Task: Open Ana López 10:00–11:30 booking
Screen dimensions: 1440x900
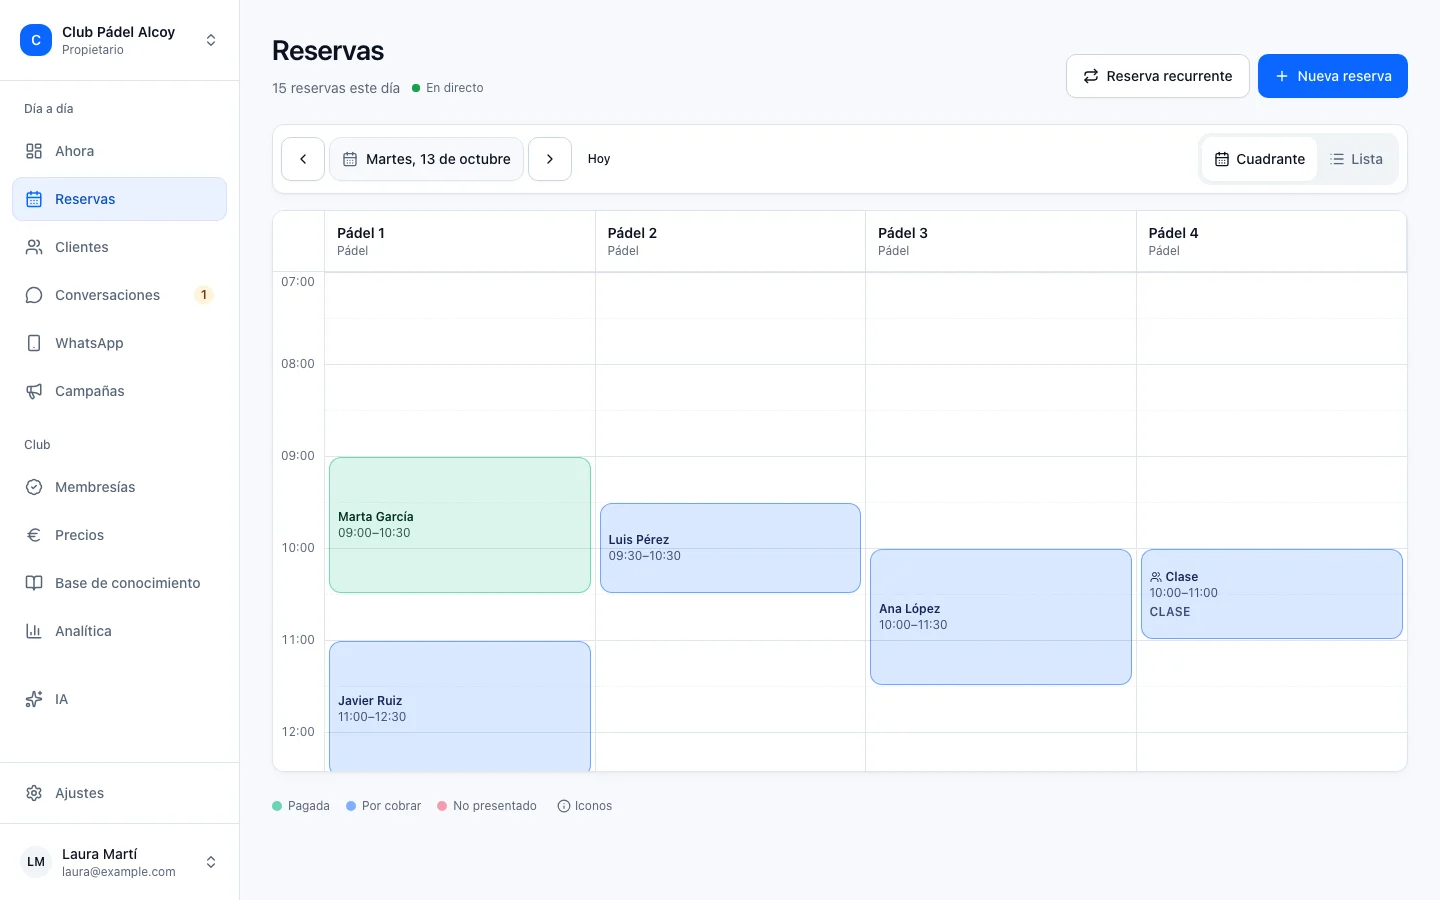Action: 1001,617
